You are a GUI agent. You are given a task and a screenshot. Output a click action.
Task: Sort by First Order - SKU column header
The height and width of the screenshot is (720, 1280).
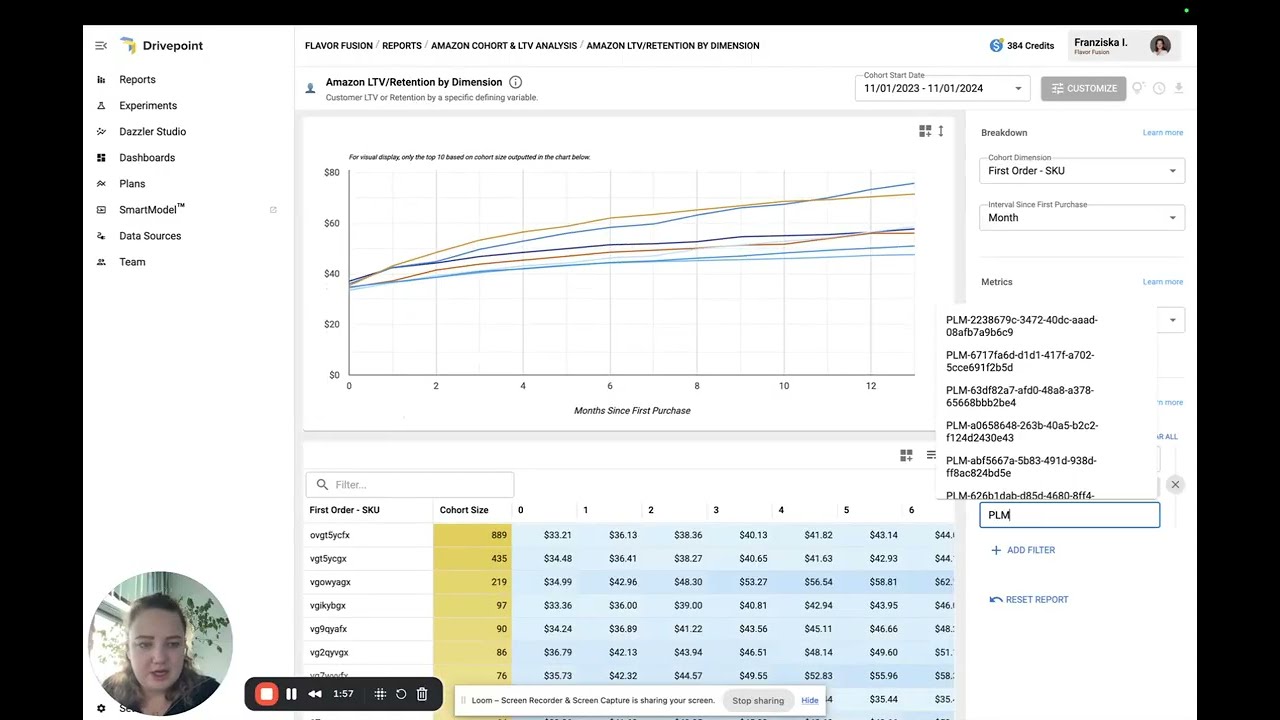(x=344, y=511)
